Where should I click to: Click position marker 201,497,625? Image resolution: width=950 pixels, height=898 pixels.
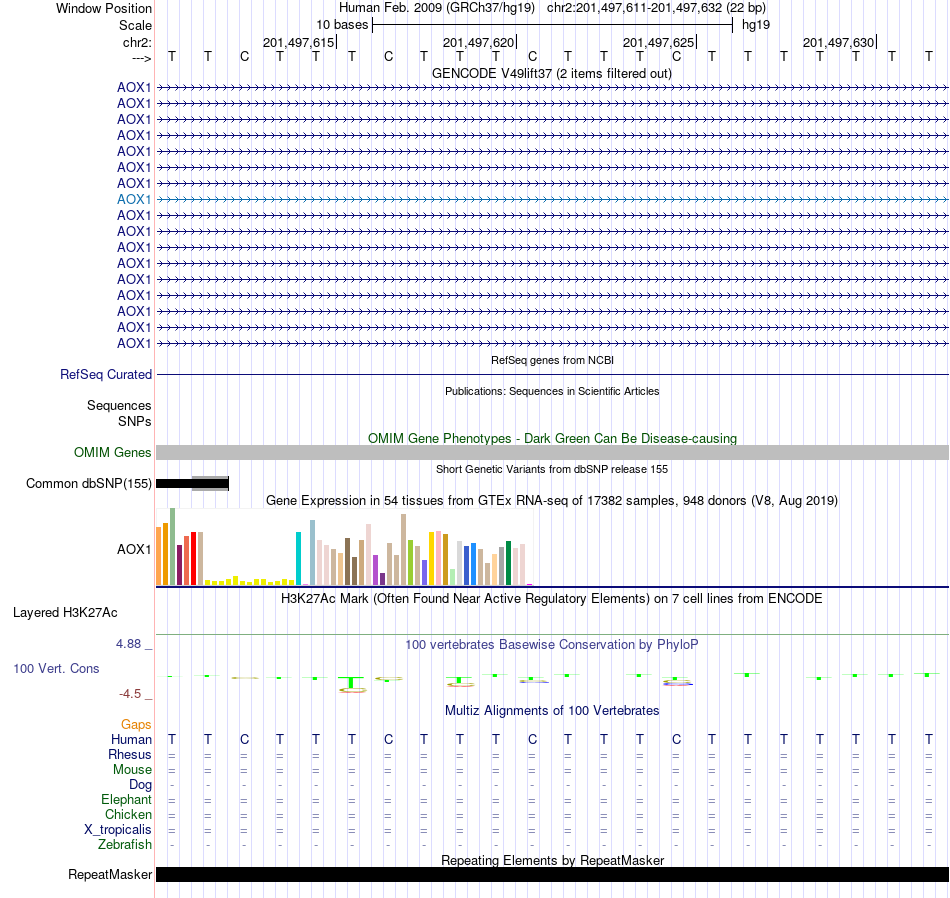click(x=659, y=42)
